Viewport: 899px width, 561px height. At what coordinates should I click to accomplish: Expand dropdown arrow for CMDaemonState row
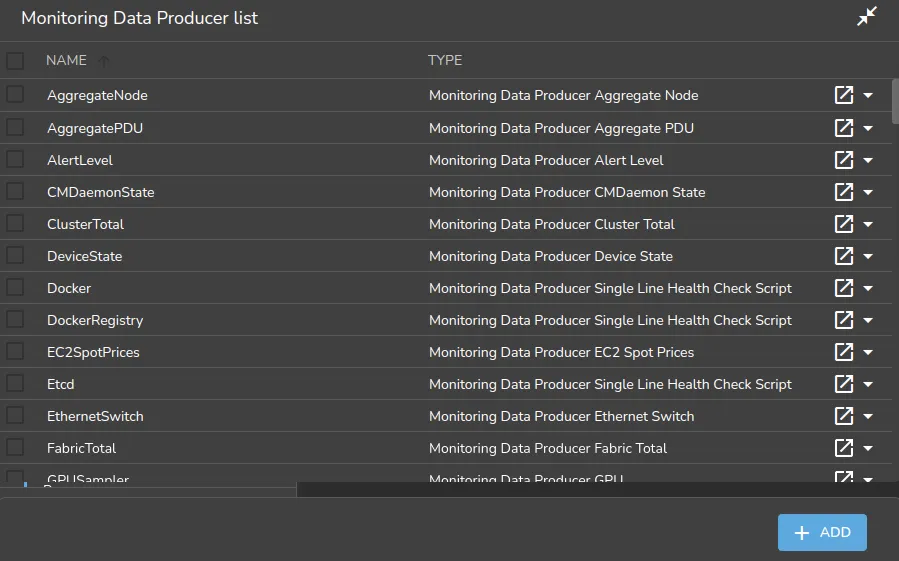(868, 192)
